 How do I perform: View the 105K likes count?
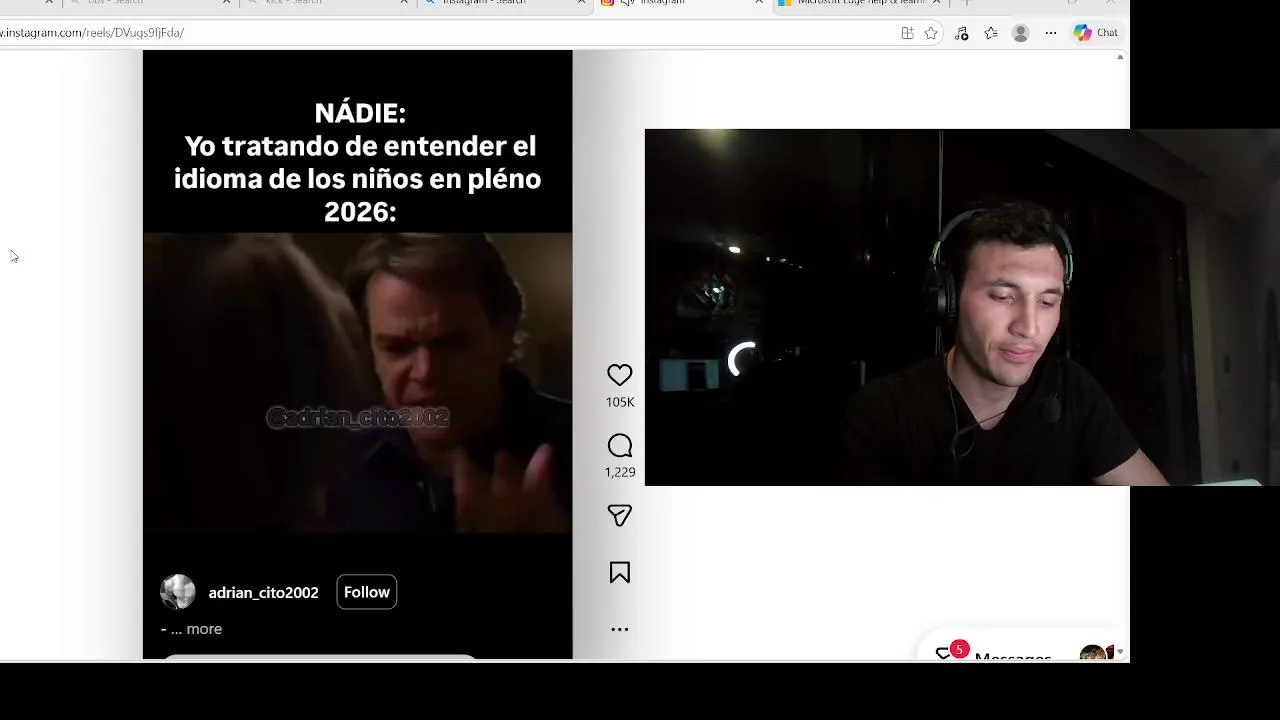coord(619,402)
